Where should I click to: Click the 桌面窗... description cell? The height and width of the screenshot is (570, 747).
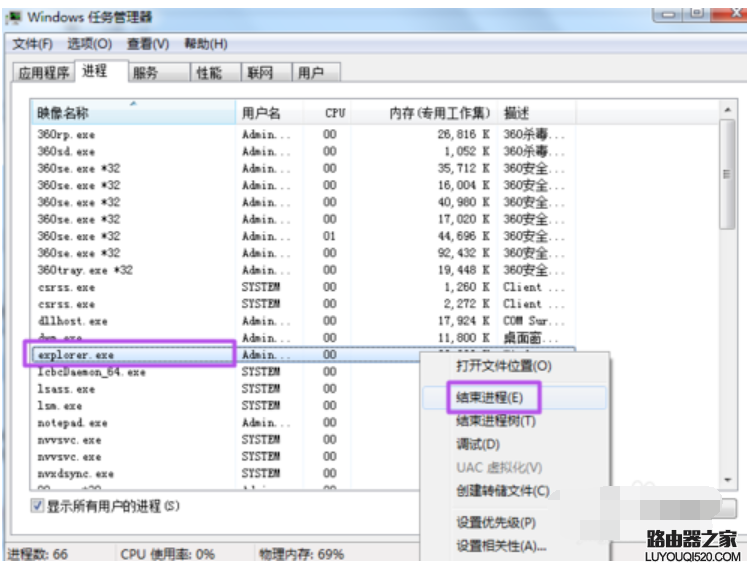[530, 338]
